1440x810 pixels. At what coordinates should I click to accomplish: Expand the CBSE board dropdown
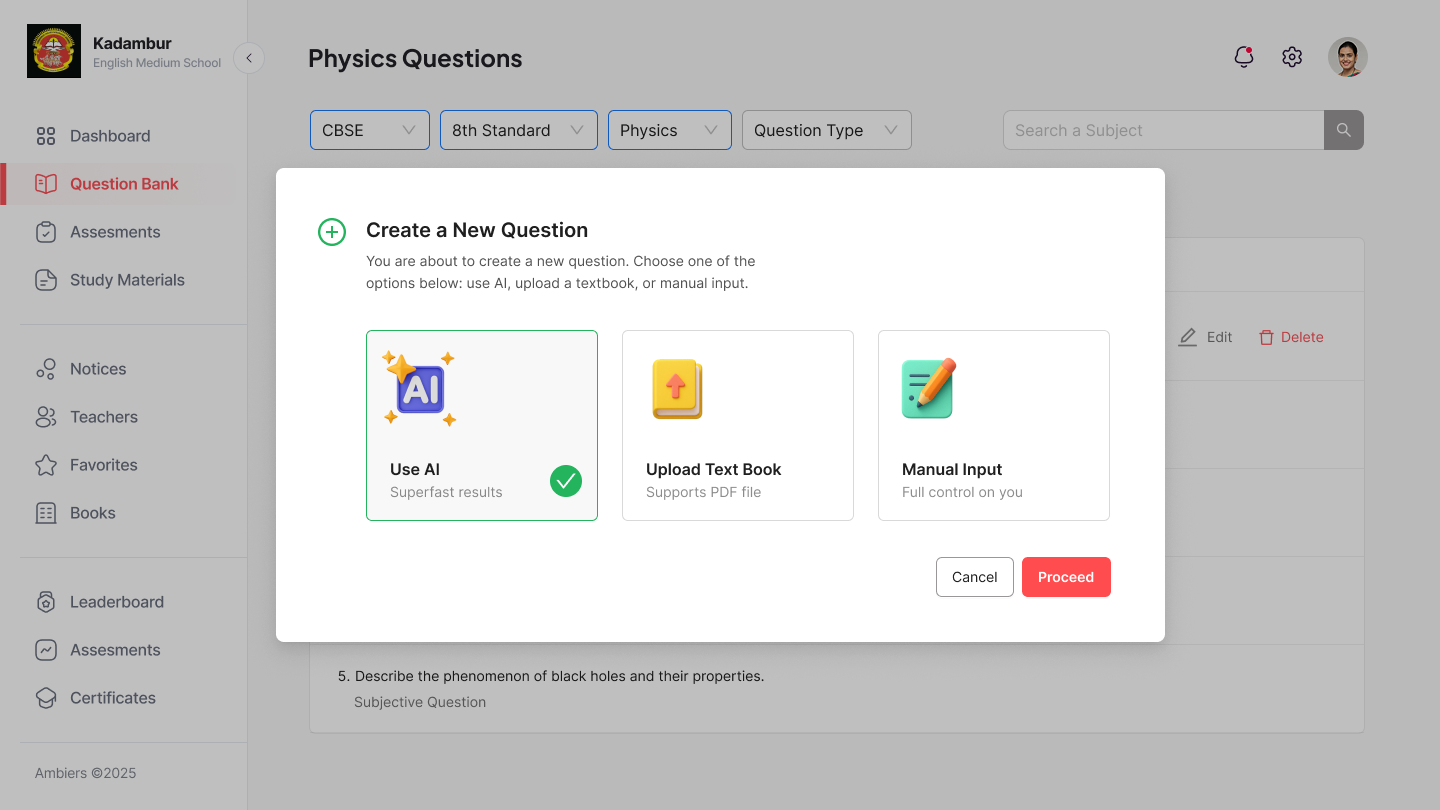370,130
